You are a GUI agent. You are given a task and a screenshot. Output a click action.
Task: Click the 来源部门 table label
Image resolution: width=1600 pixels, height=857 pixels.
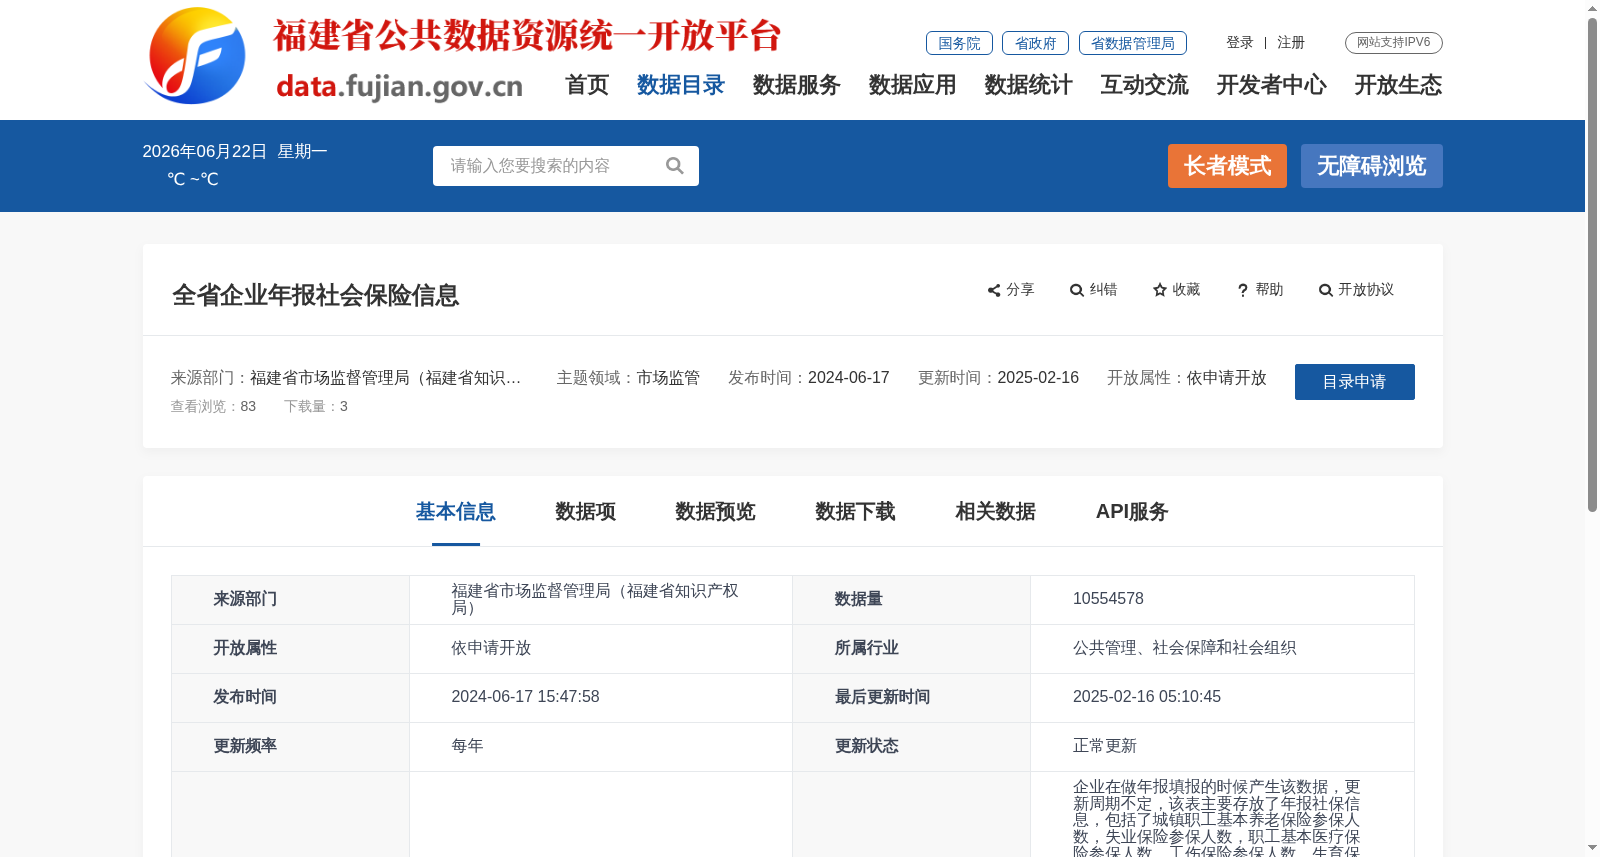point(245,599)
